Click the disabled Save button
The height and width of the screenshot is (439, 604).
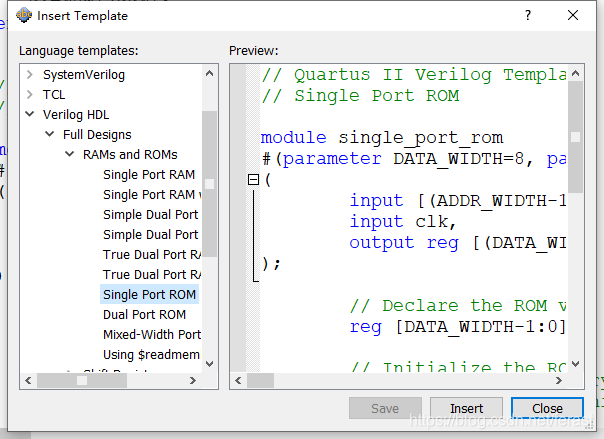pos(385,408)
